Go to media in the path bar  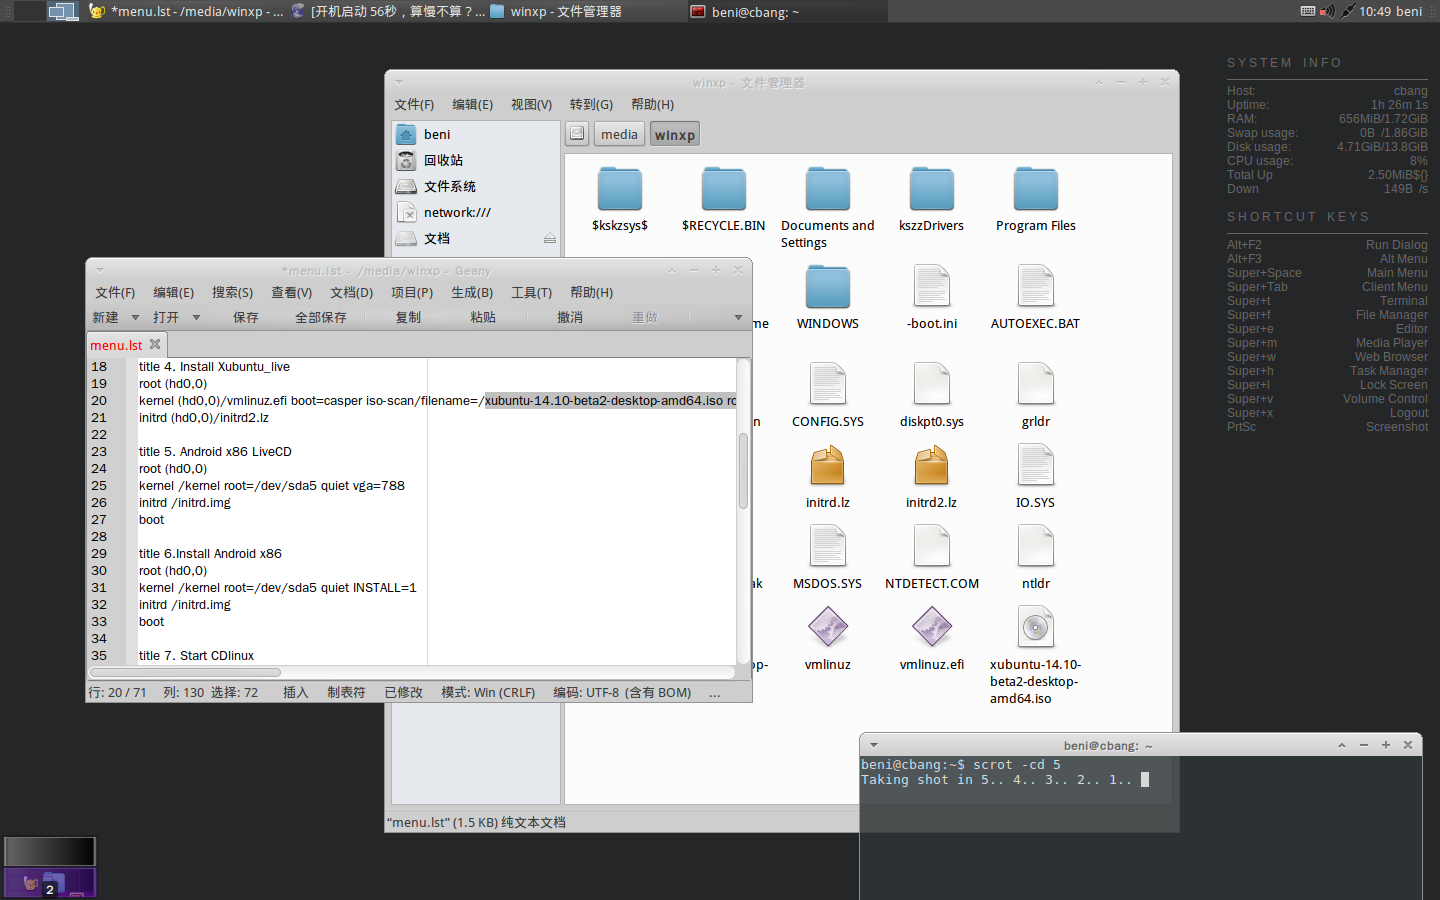619,134
